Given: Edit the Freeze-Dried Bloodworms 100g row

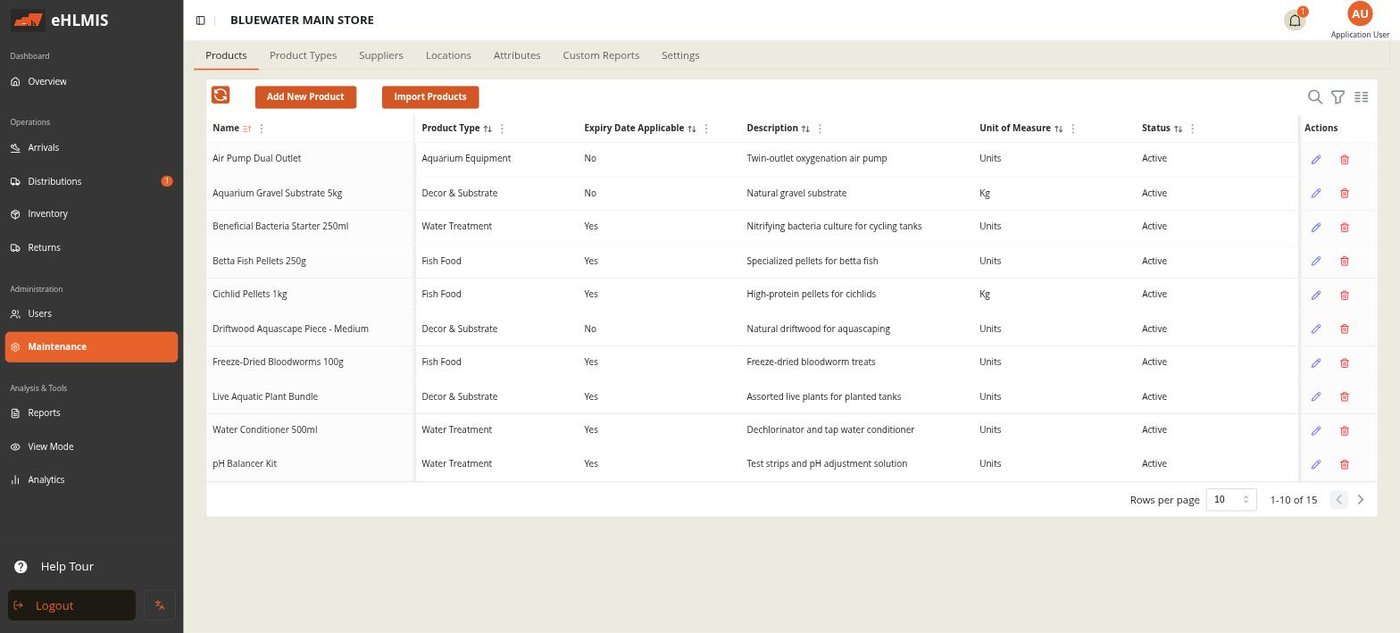Looking at the screenshot, I should [x=1316, y=363].
